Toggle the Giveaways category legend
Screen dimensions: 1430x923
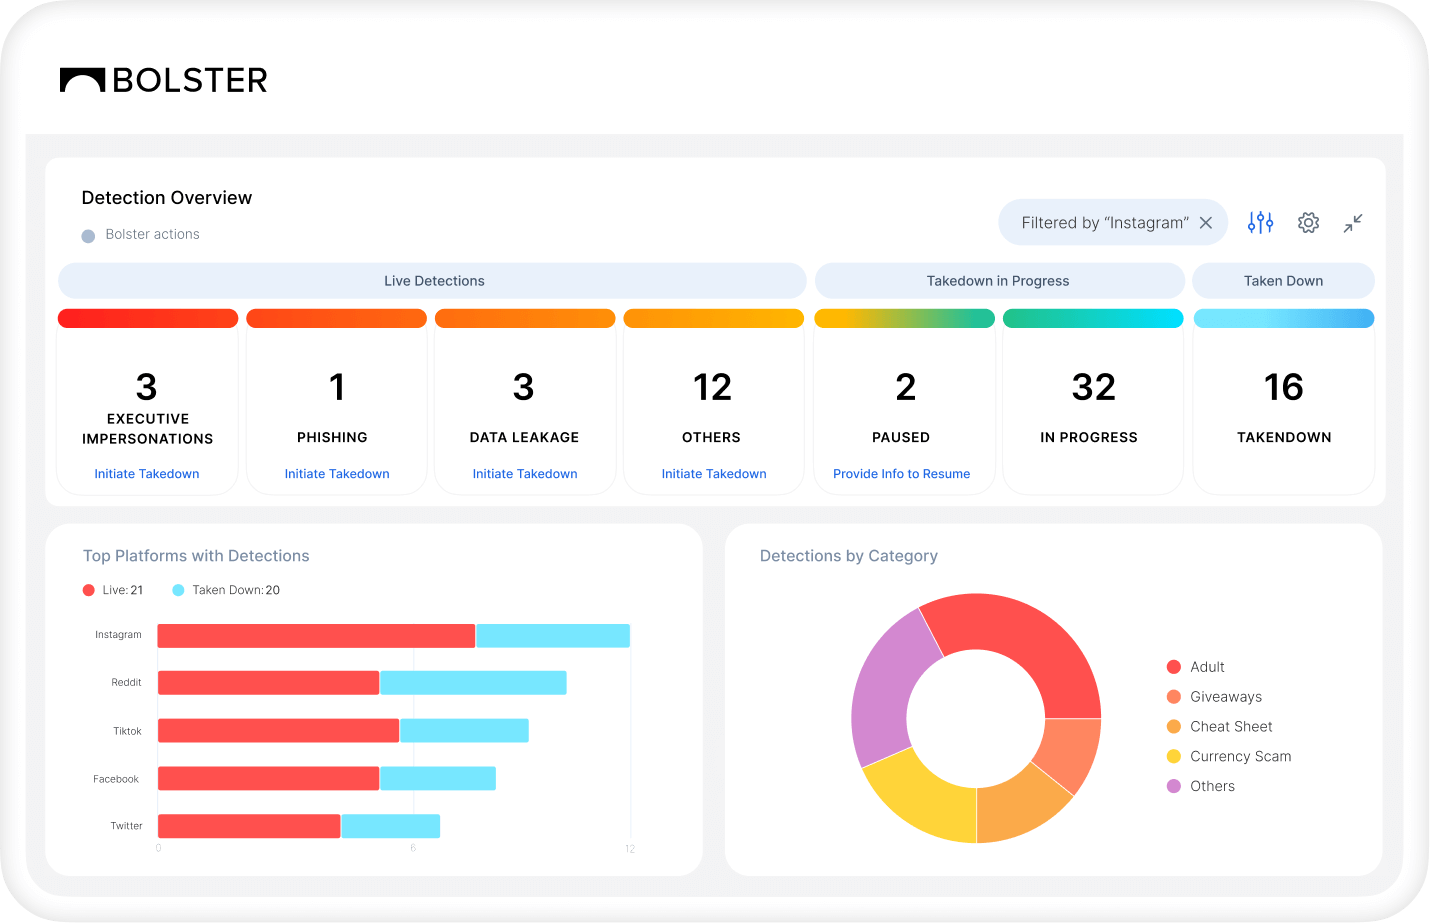coord(1174,697)
